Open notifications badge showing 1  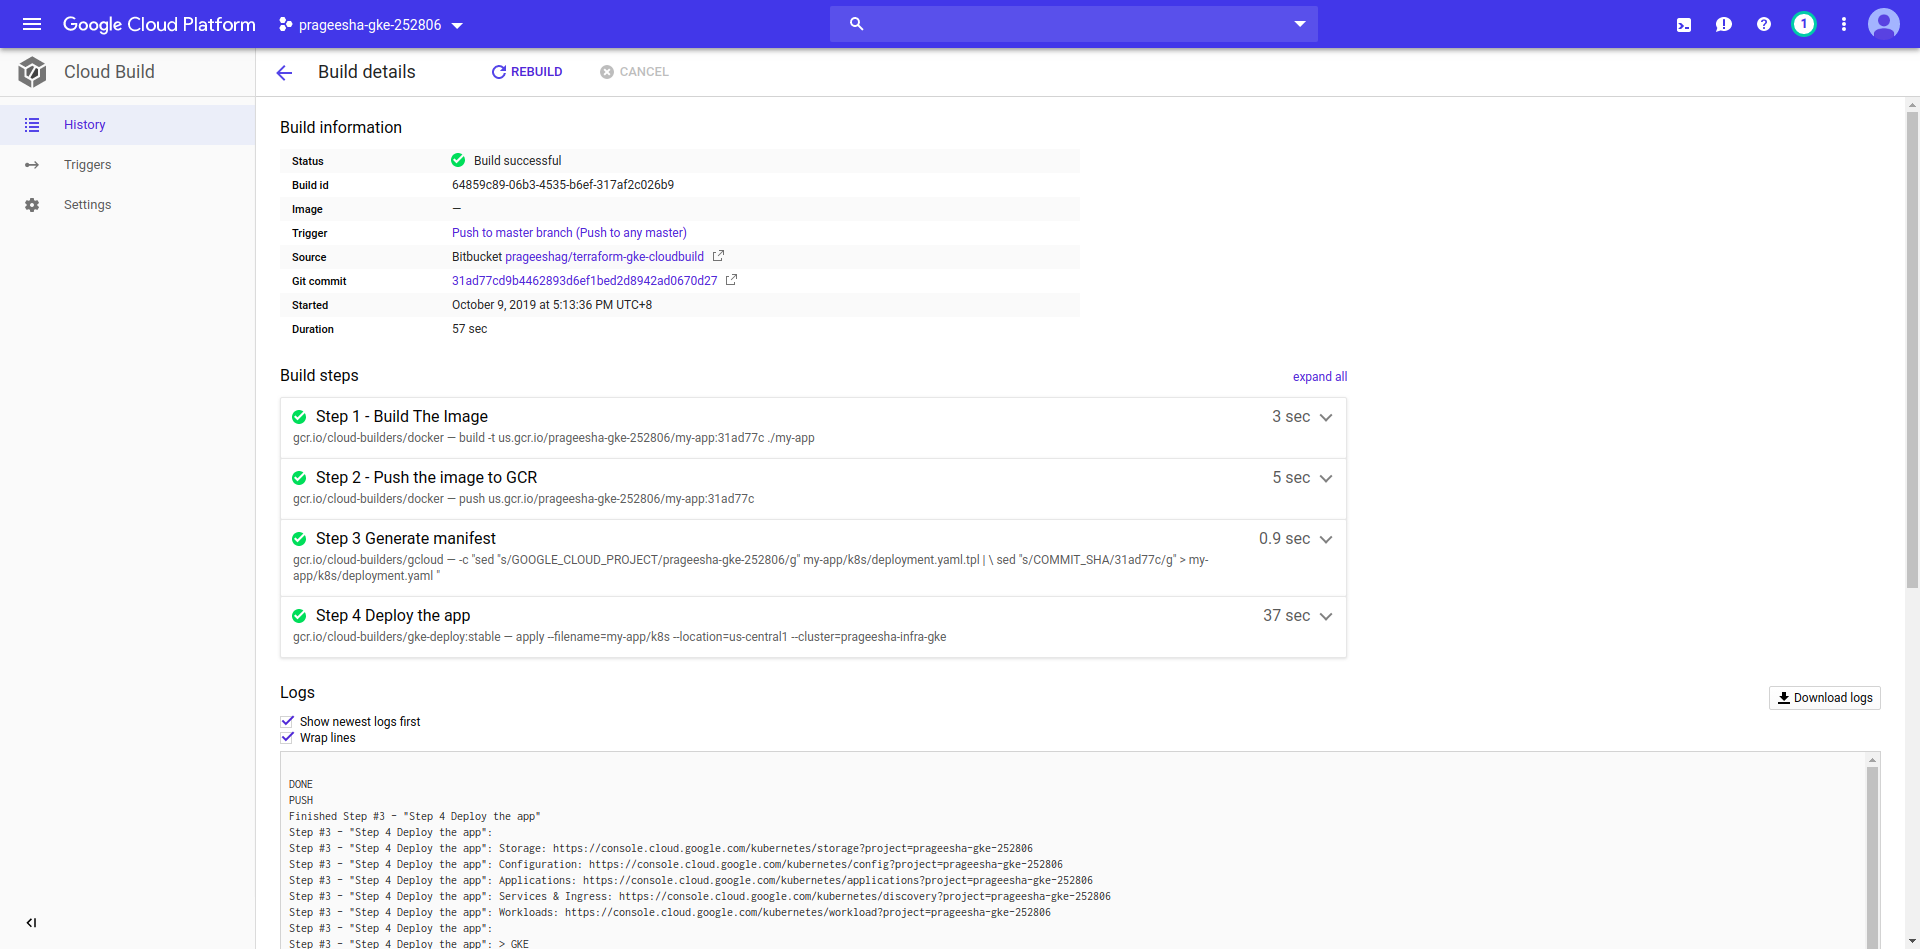(x=1804, y=24)
